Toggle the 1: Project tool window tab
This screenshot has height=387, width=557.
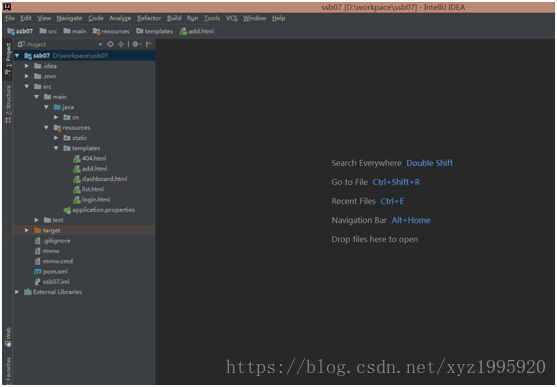(8, 59)
